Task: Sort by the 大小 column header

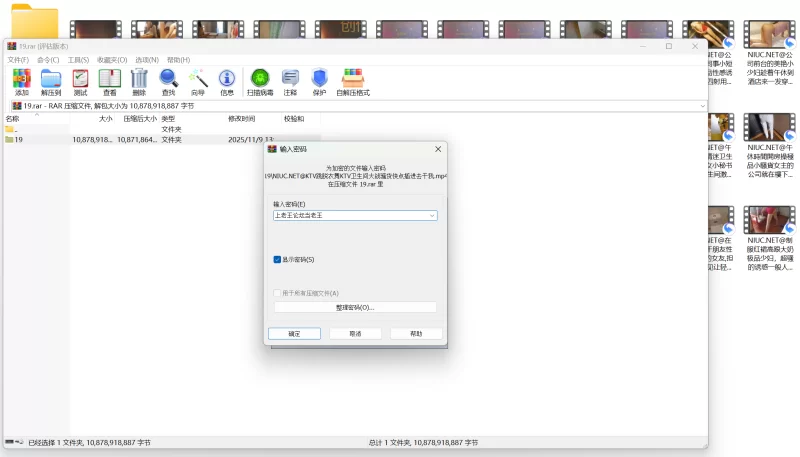Action: click(x=105, y=118)
